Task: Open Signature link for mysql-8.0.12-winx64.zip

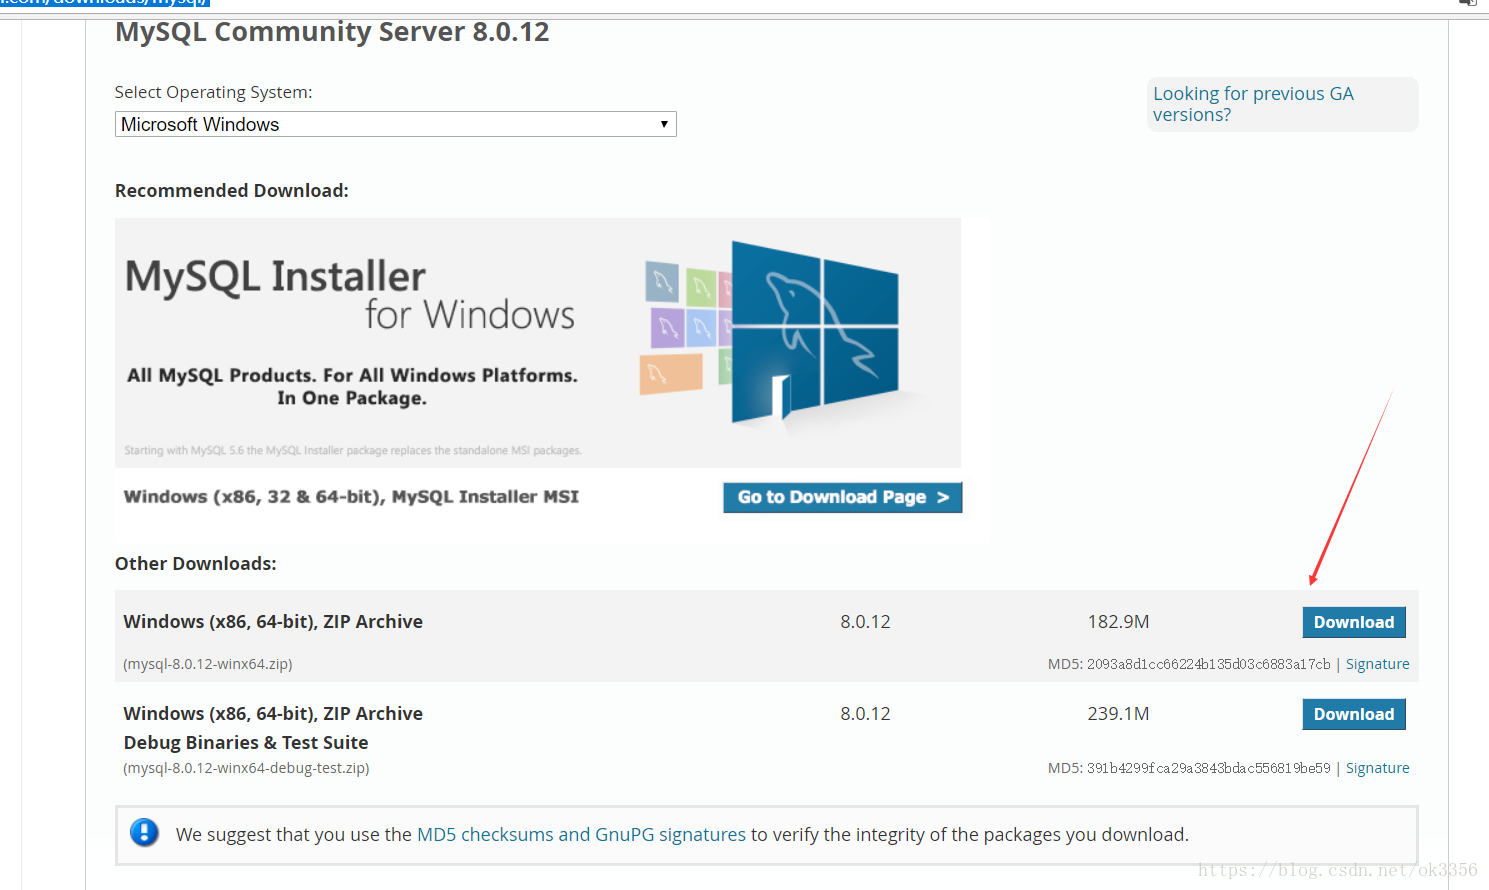Action: coord(1377,664)
